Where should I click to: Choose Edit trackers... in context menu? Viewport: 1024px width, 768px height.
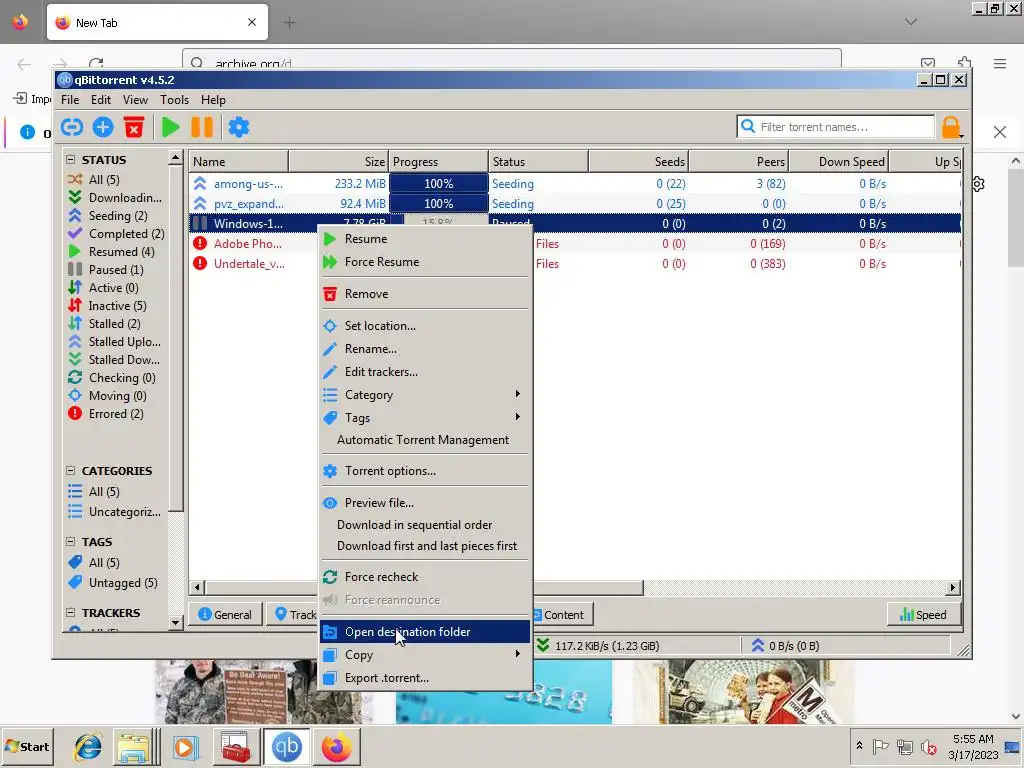point(425,372)
